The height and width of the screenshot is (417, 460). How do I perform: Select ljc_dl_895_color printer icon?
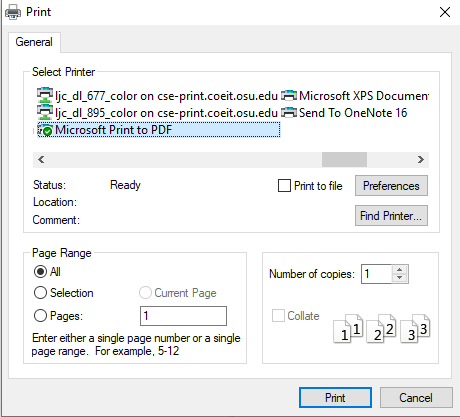pyautogui.click(x=45, y=112)
